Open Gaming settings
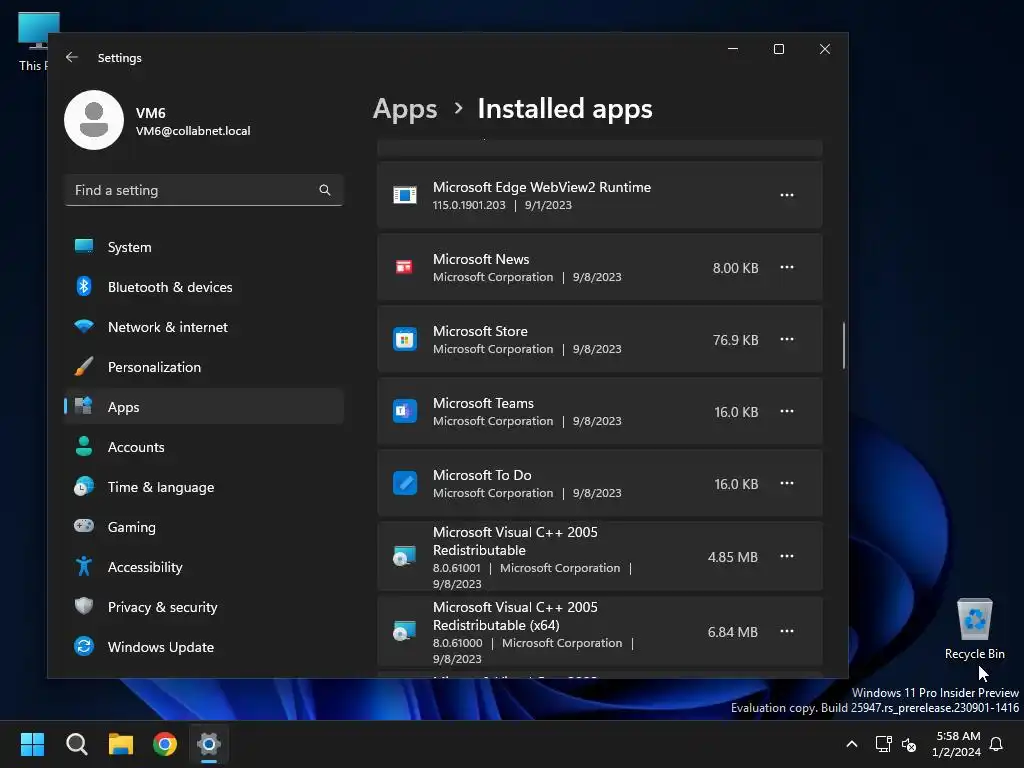 [204, 527]
